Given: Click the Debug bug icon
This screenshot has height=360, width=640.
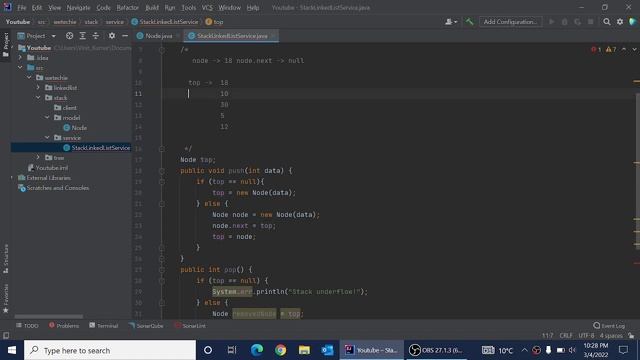Looking at the screenshot, I should pos(564,22).
